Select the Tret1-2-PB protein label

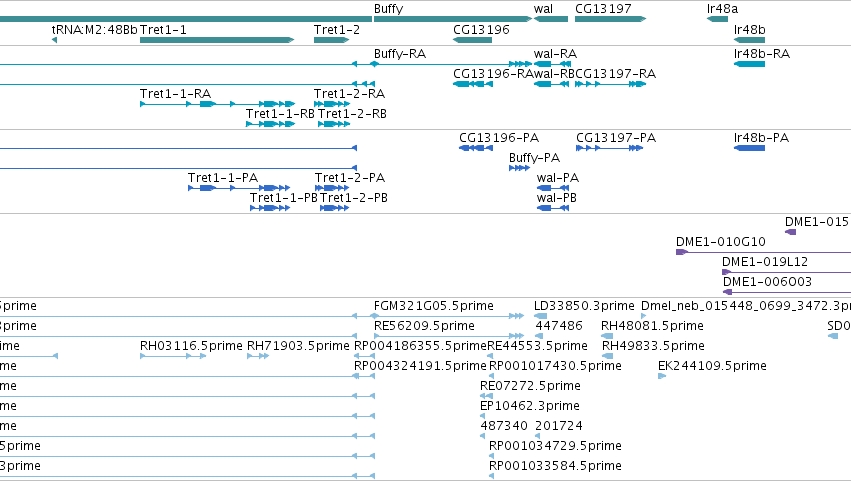coord(354,198)
